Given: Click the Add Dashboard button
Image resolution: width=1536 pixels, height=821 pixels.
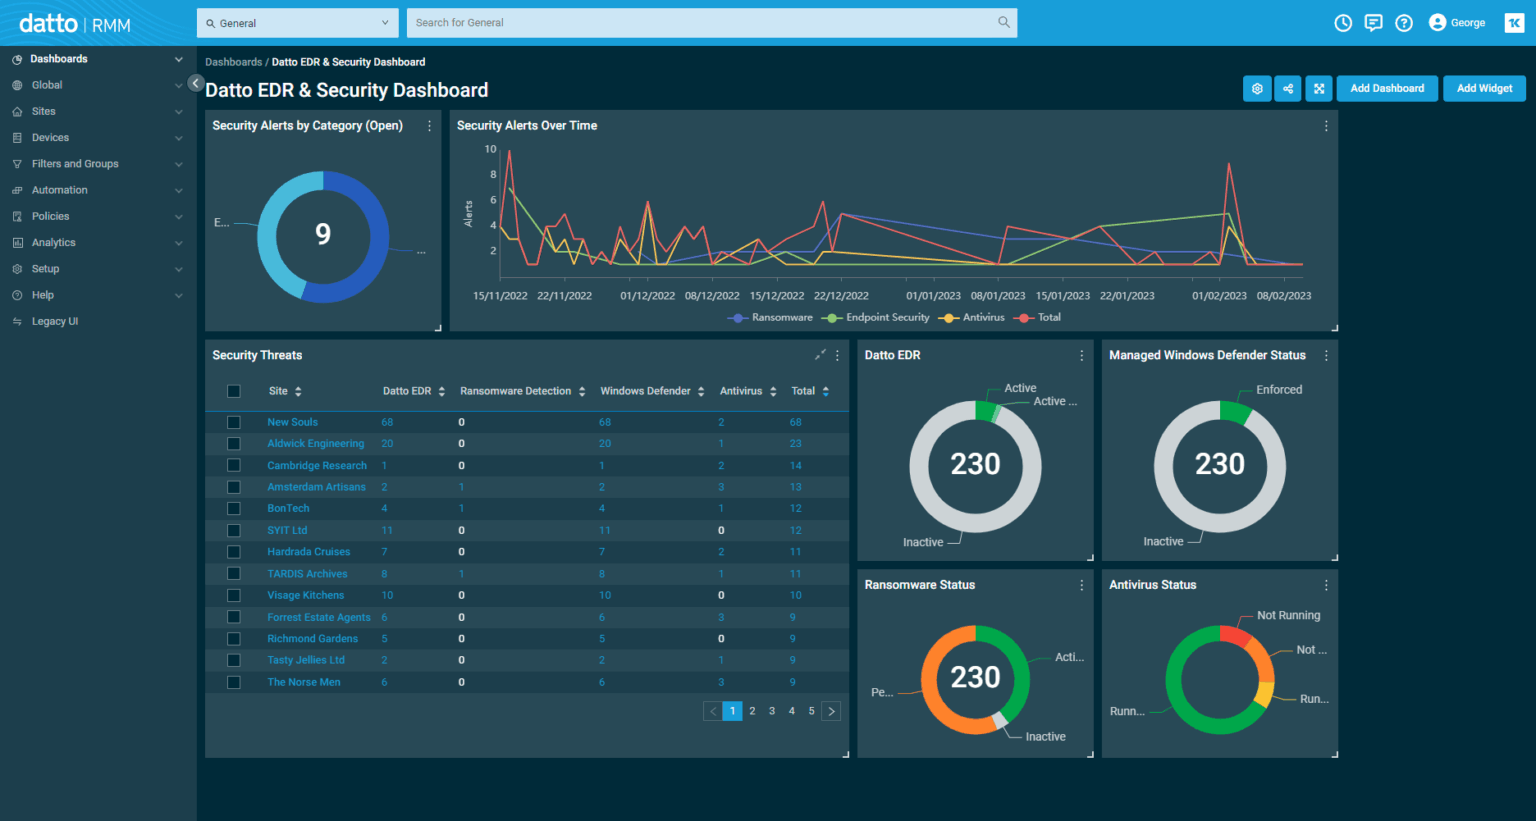Looking at the screenshot, I should pos(1387,88).
